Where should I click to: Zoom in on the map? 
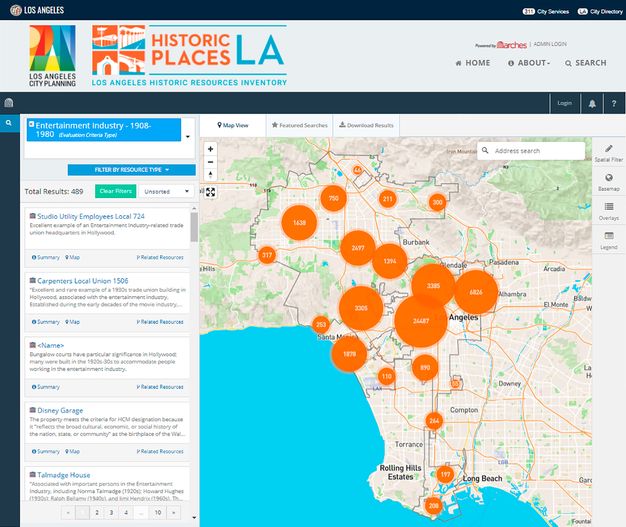tap(210, 149)
